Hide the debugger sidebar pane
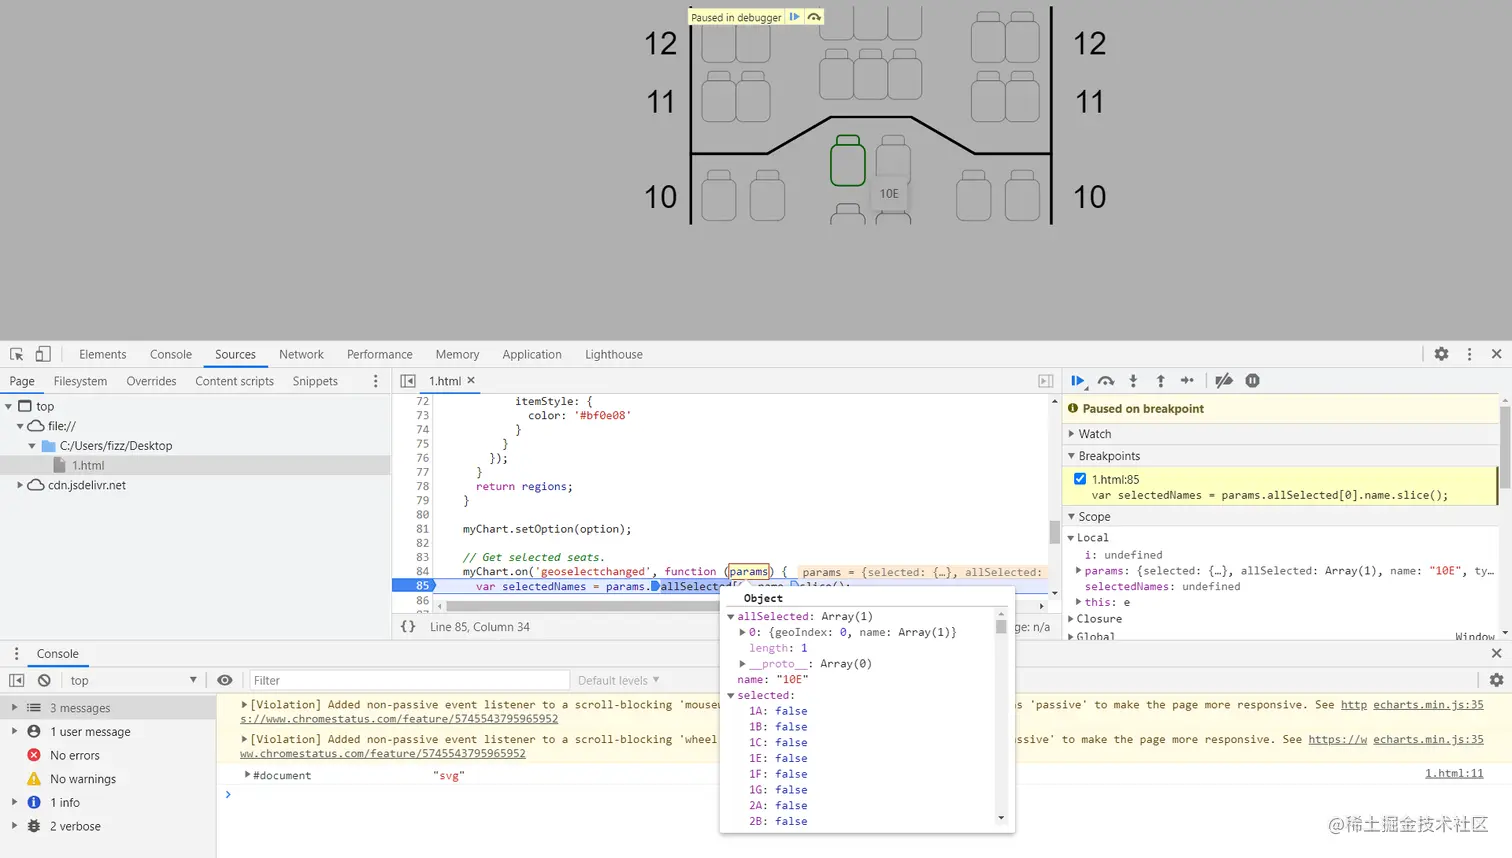The image size is (1512, 858). point(1045,381)
